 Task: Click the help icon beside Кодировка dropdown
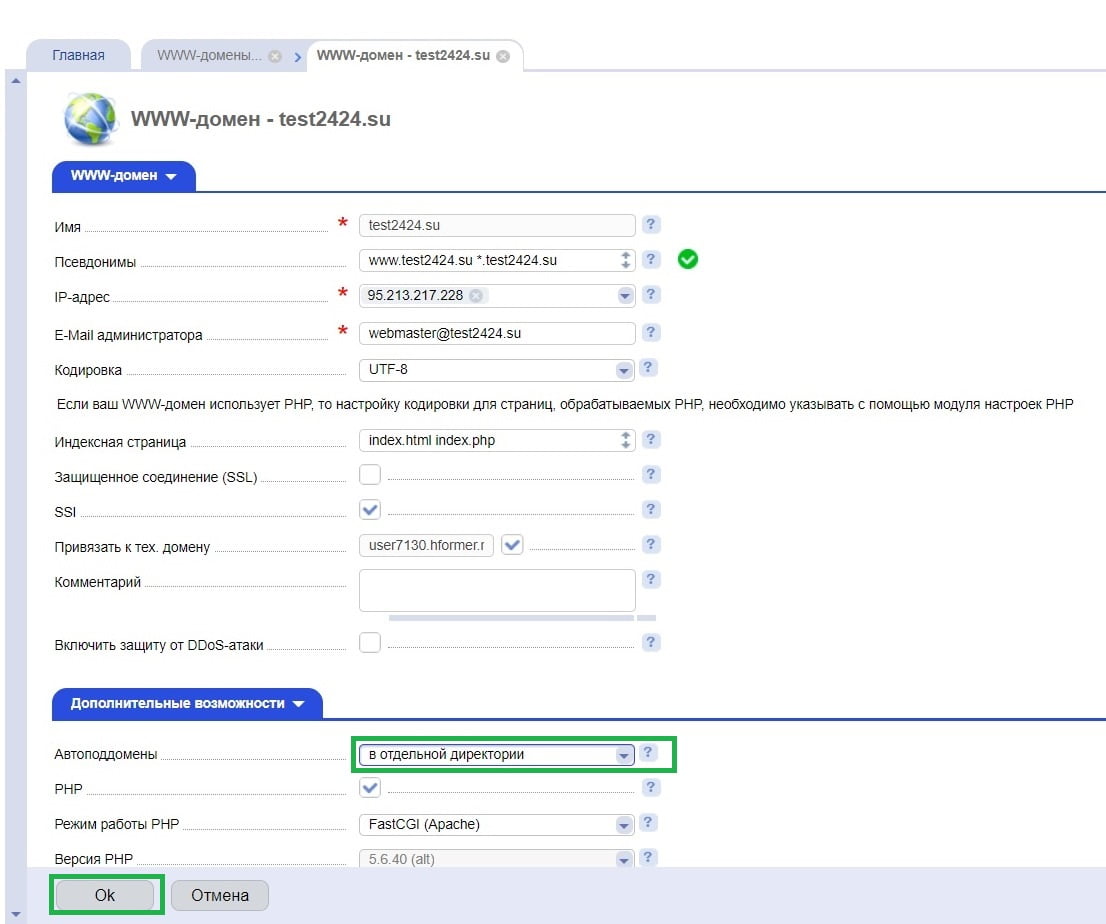(649, 368)
